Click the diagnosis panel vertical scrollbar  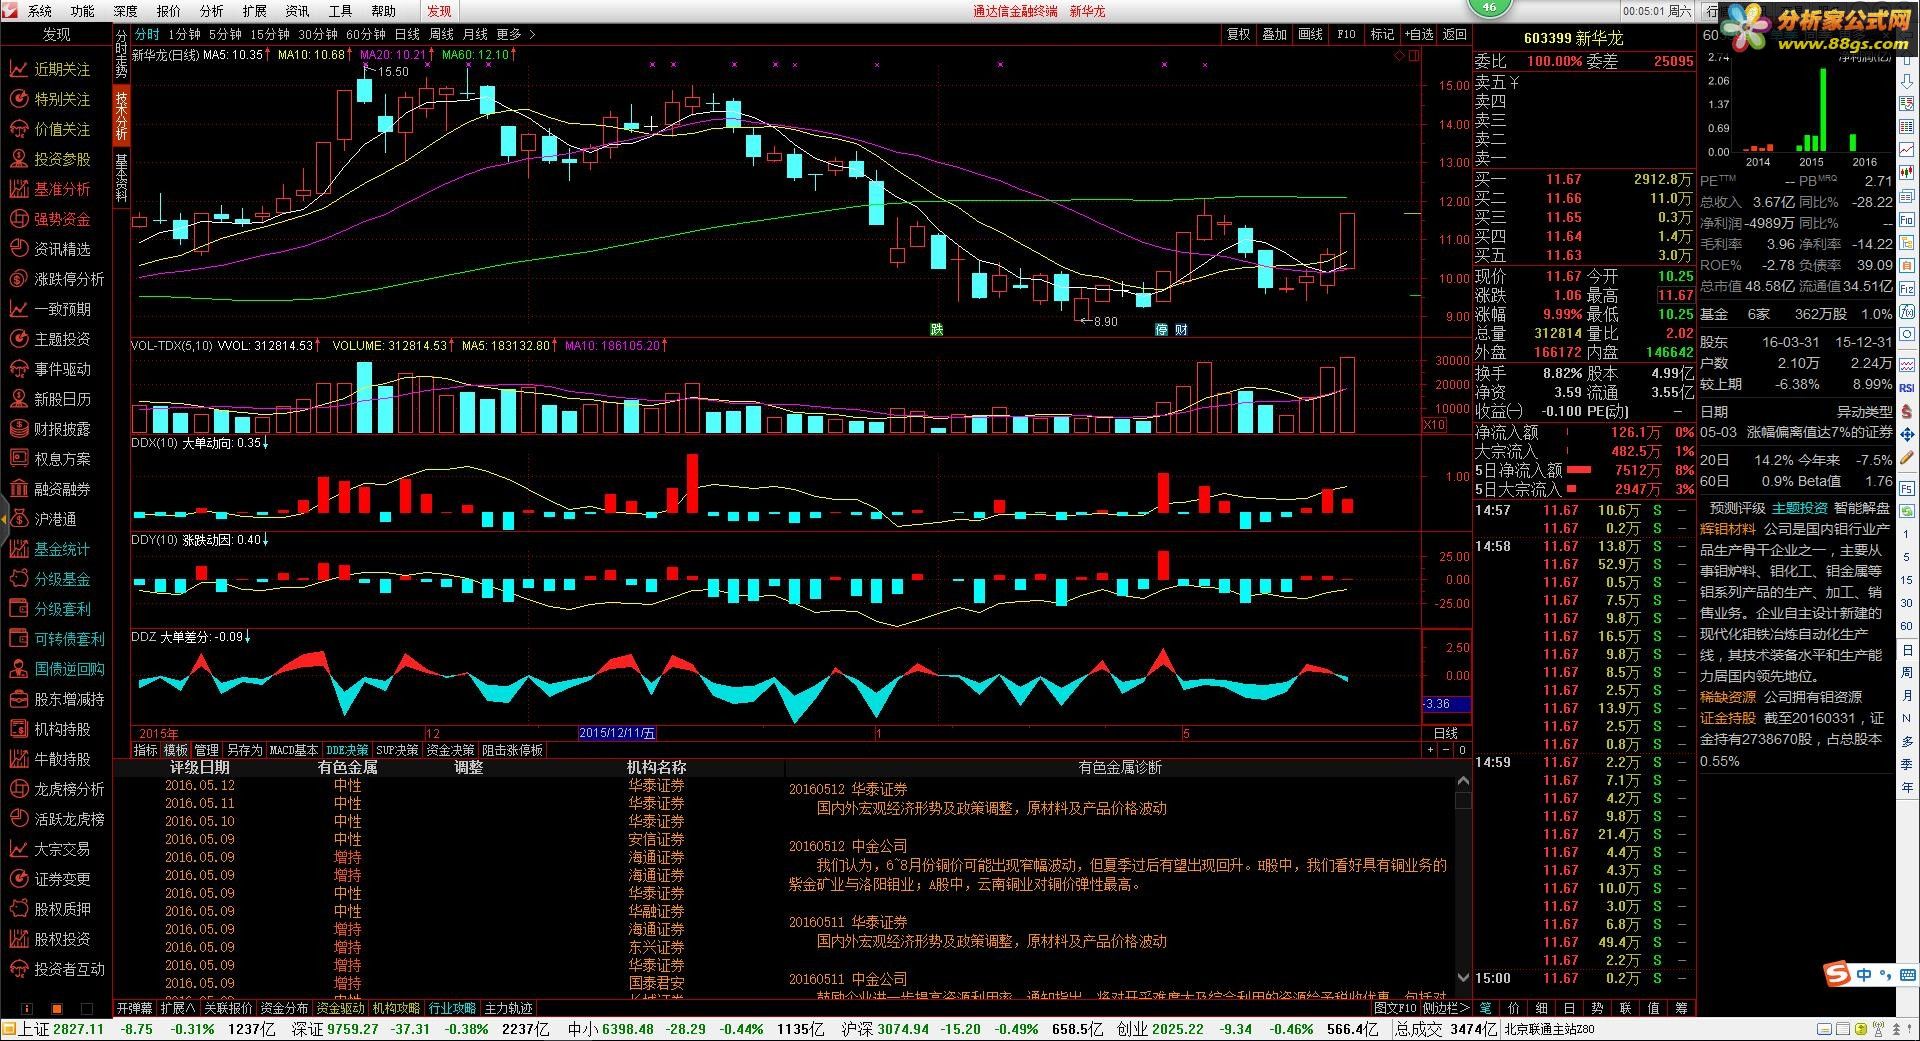click(x=1463, y=880)
